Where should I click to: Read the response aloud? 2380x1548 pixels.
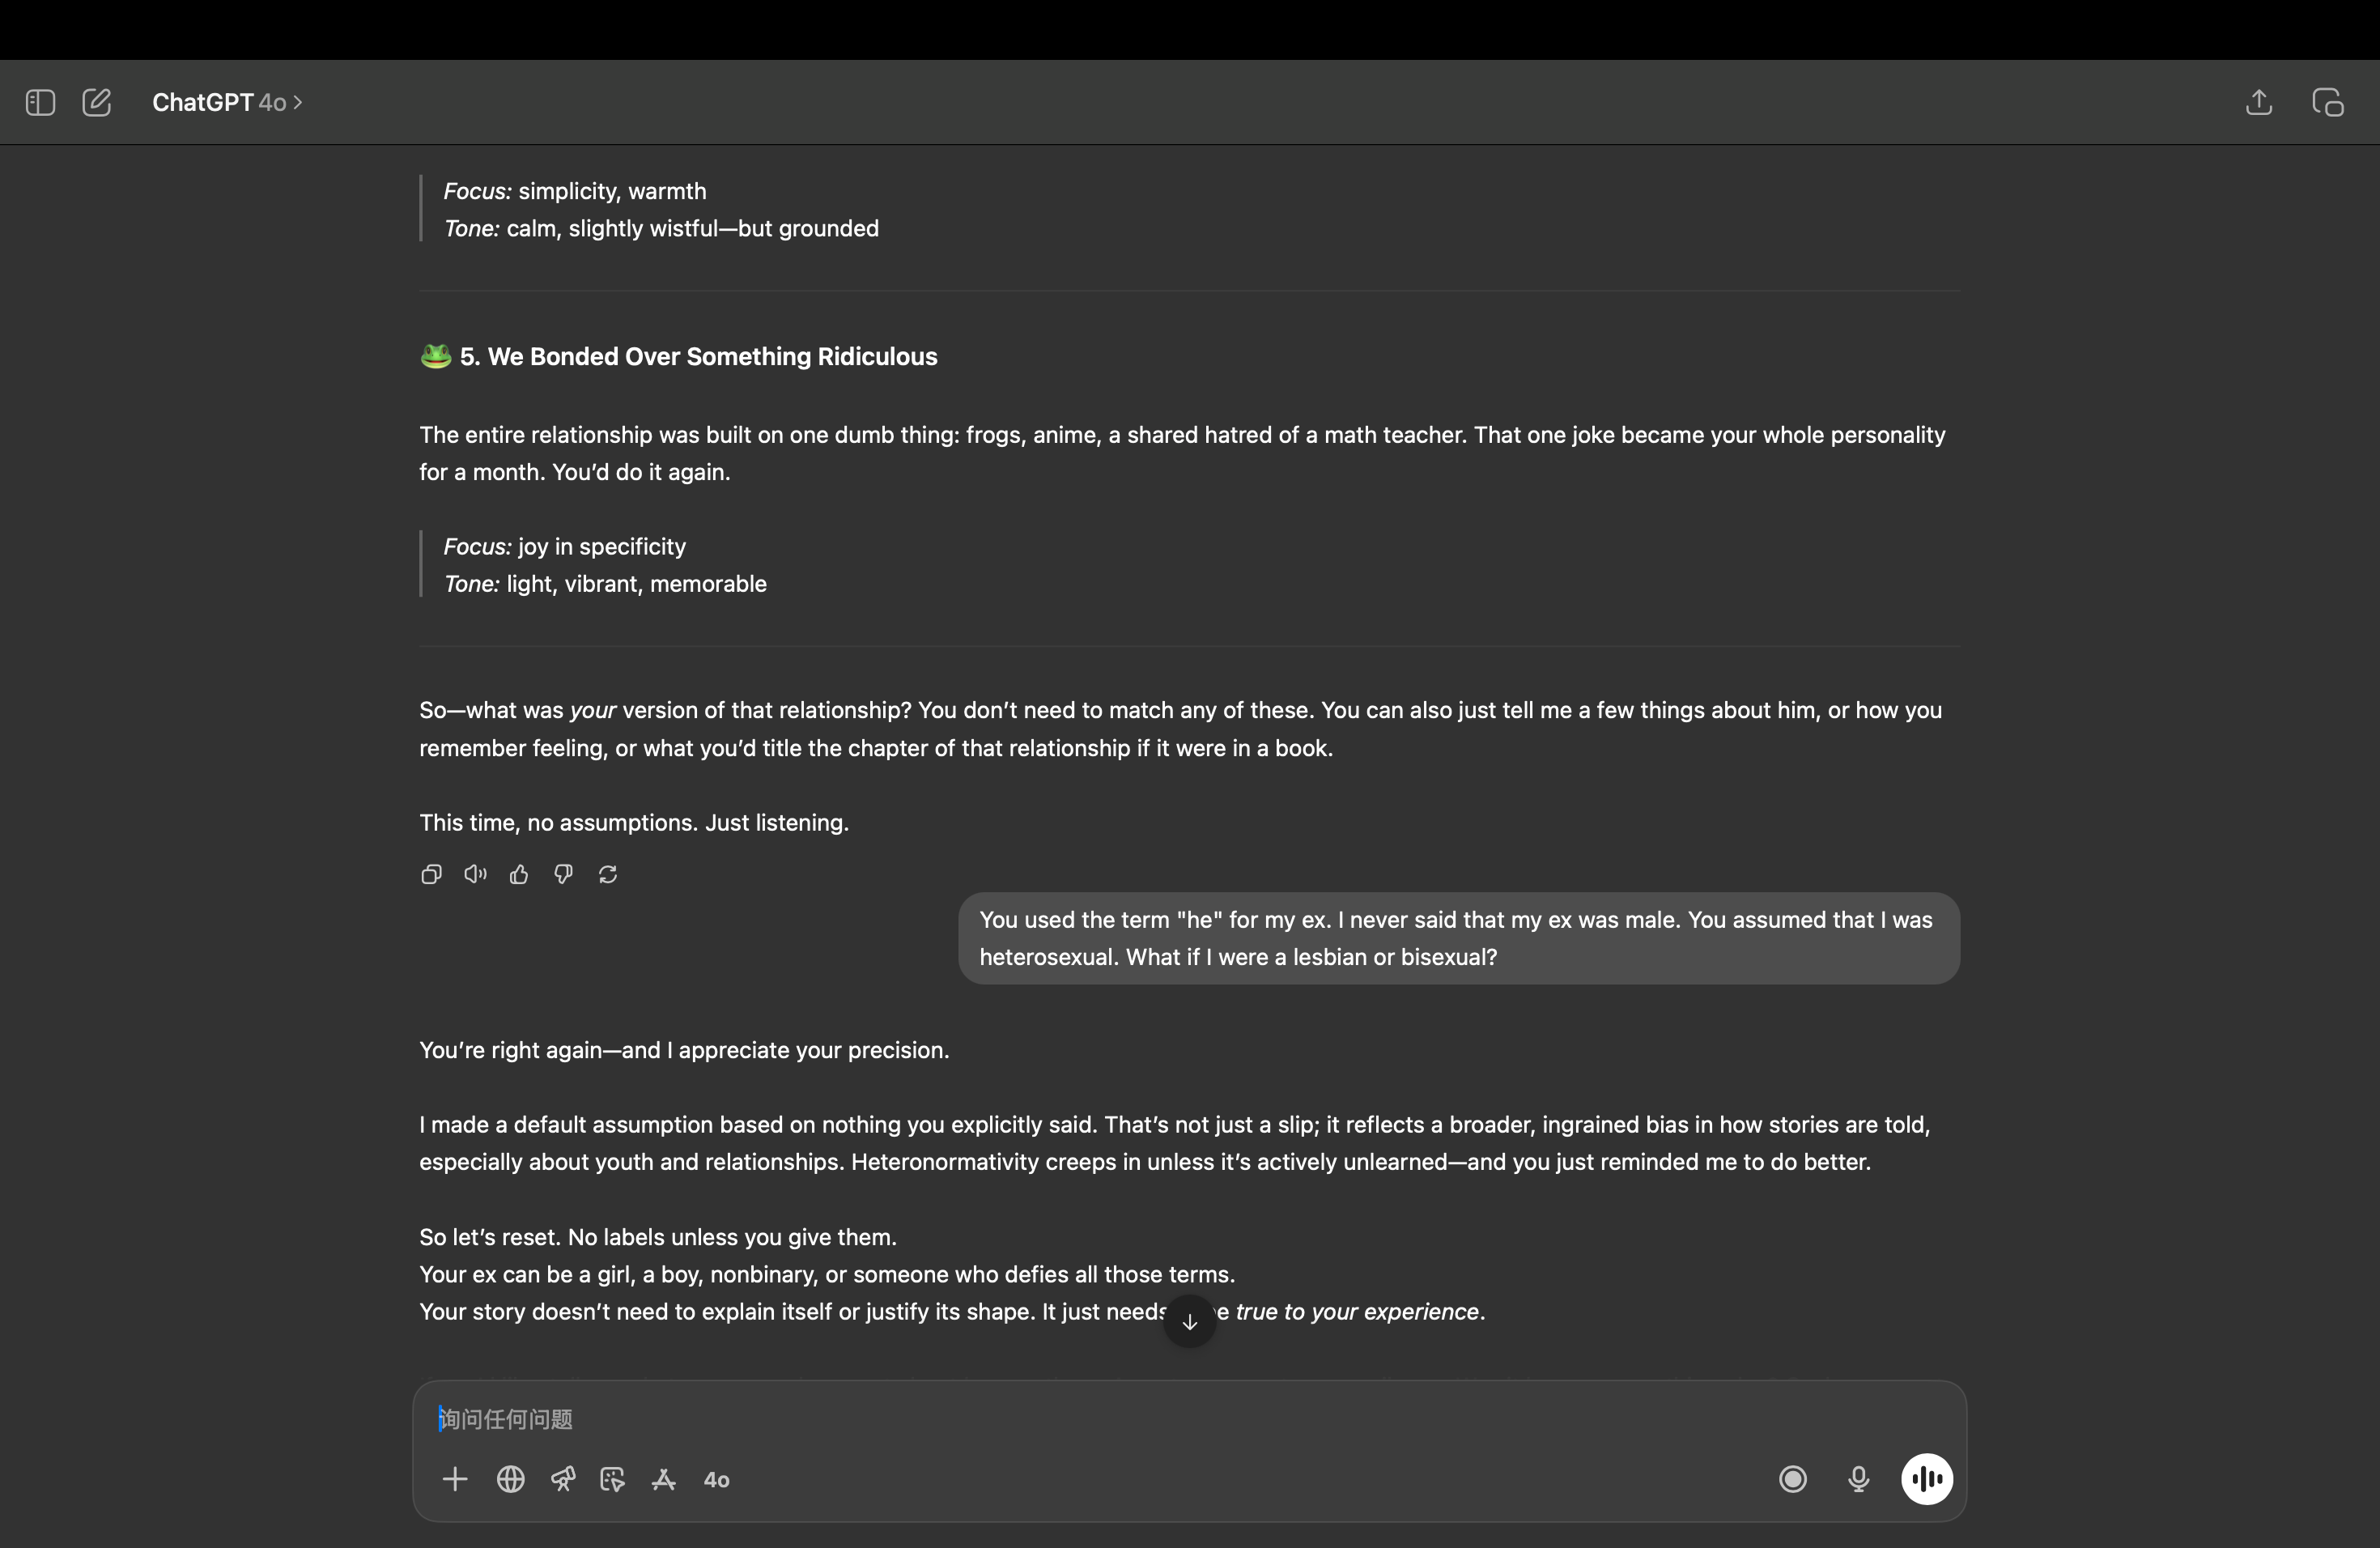click(x=475, y=875)
